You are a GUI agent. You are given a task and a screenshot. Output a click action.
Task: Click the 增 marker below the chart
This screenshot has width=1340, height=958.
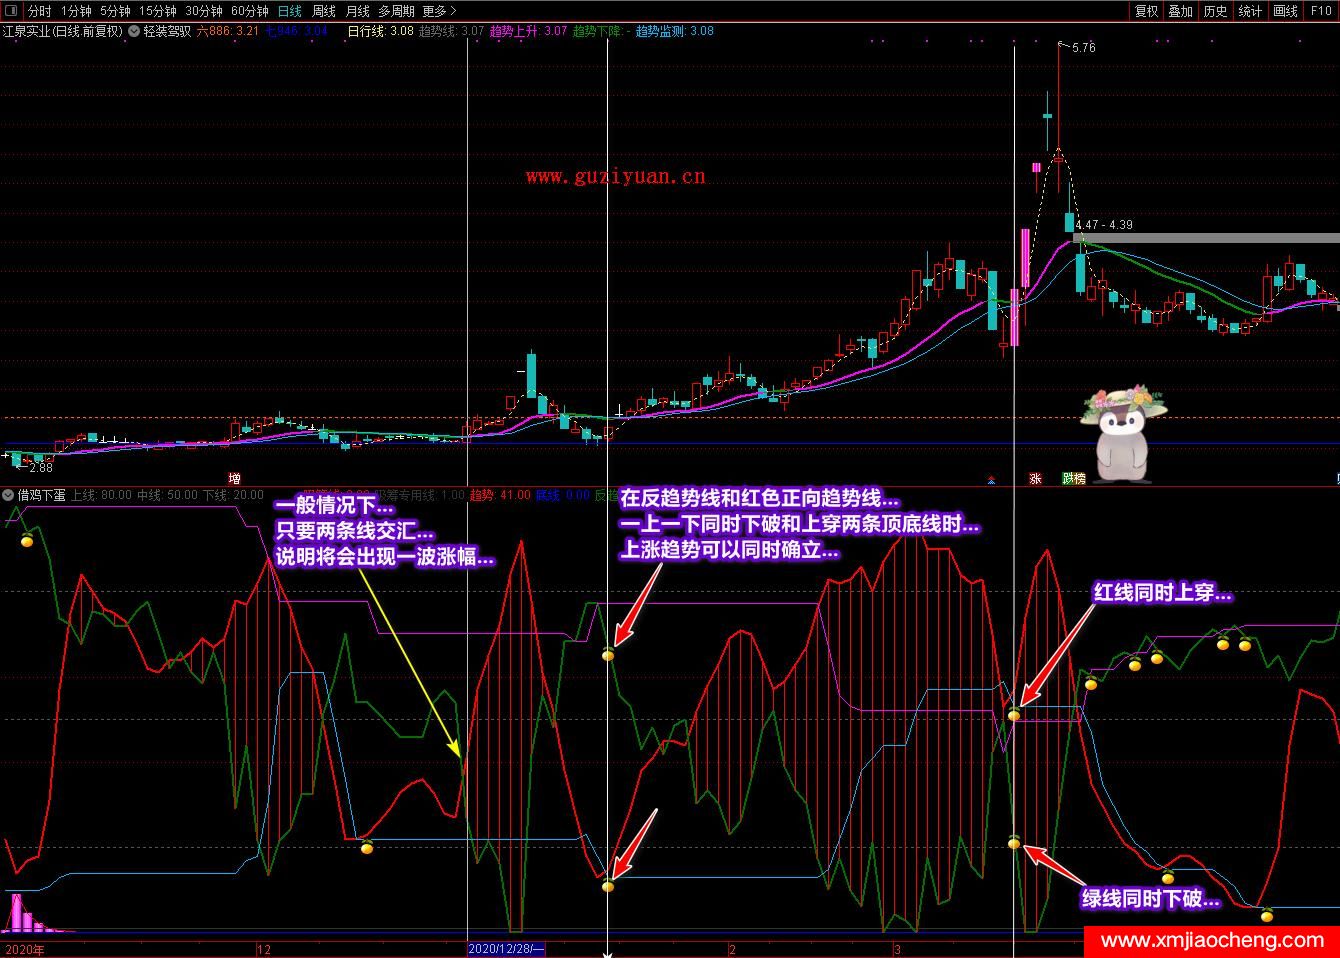[x=235, y=479]
